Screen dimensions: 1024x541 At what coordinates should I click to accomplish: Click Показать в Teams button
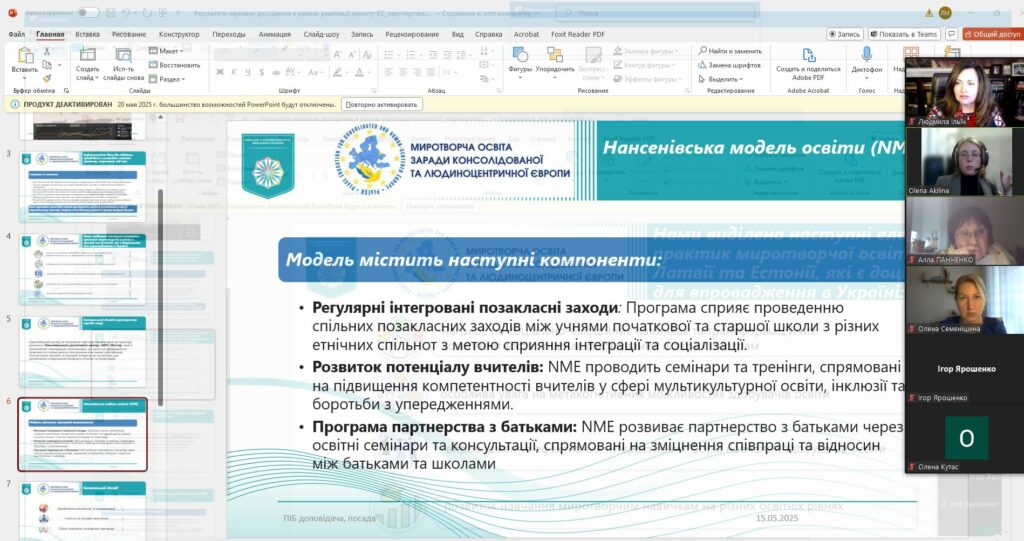(x=904, y=34)
